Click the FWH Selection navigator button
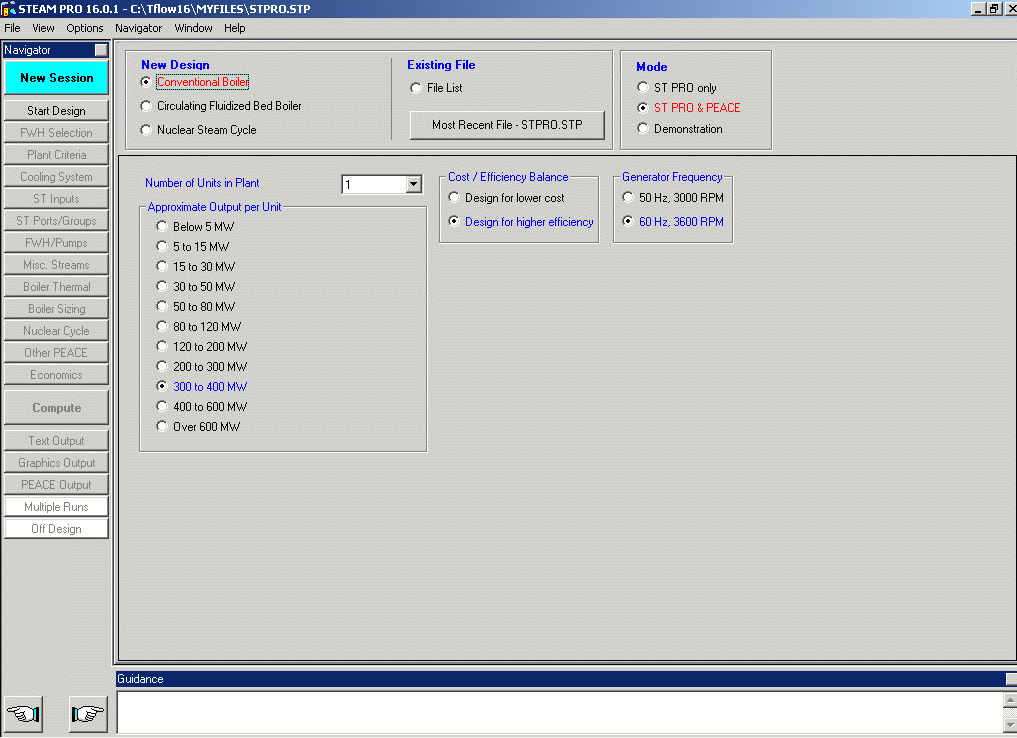The width and height of the screenshot is (1017, 738). [56, 133]
